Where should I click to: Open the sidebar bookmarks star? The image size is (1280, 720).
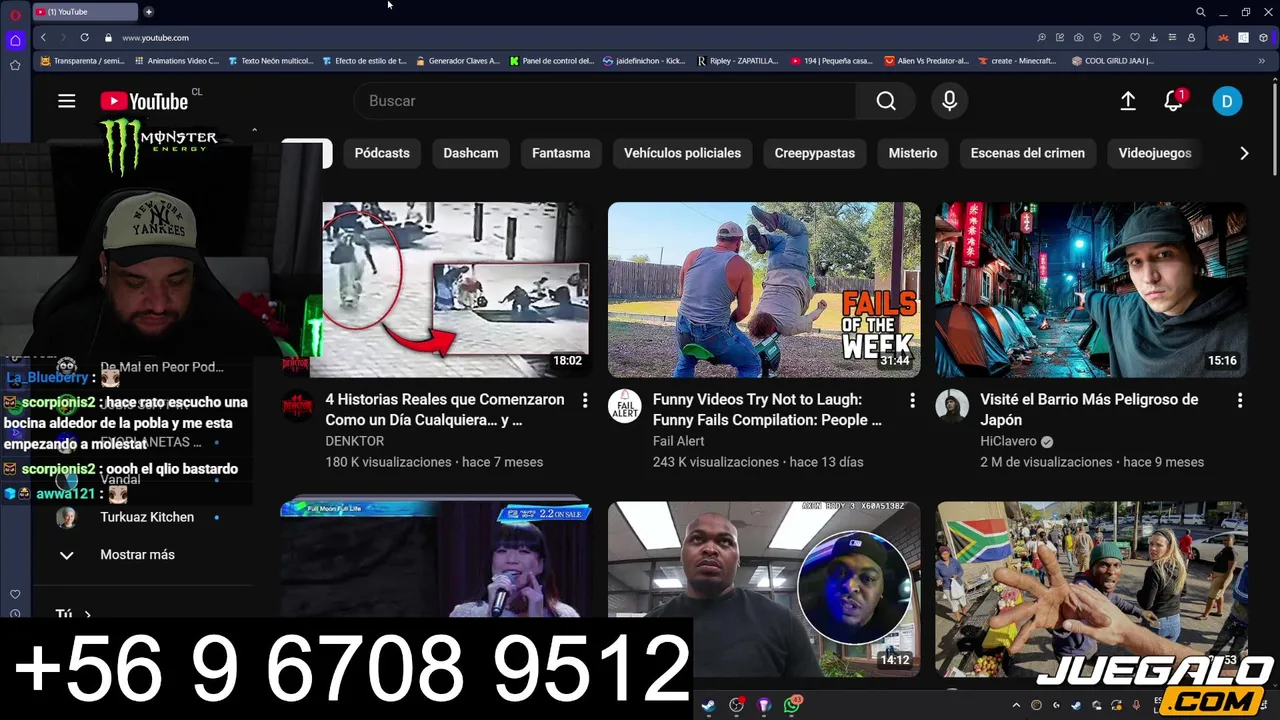pos(15,65)
